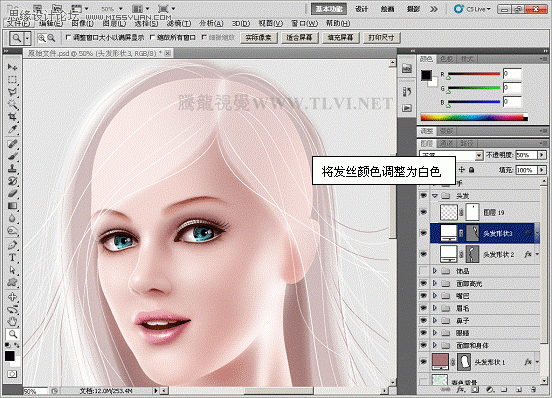Select the Pen tool

tap(12, 245)
